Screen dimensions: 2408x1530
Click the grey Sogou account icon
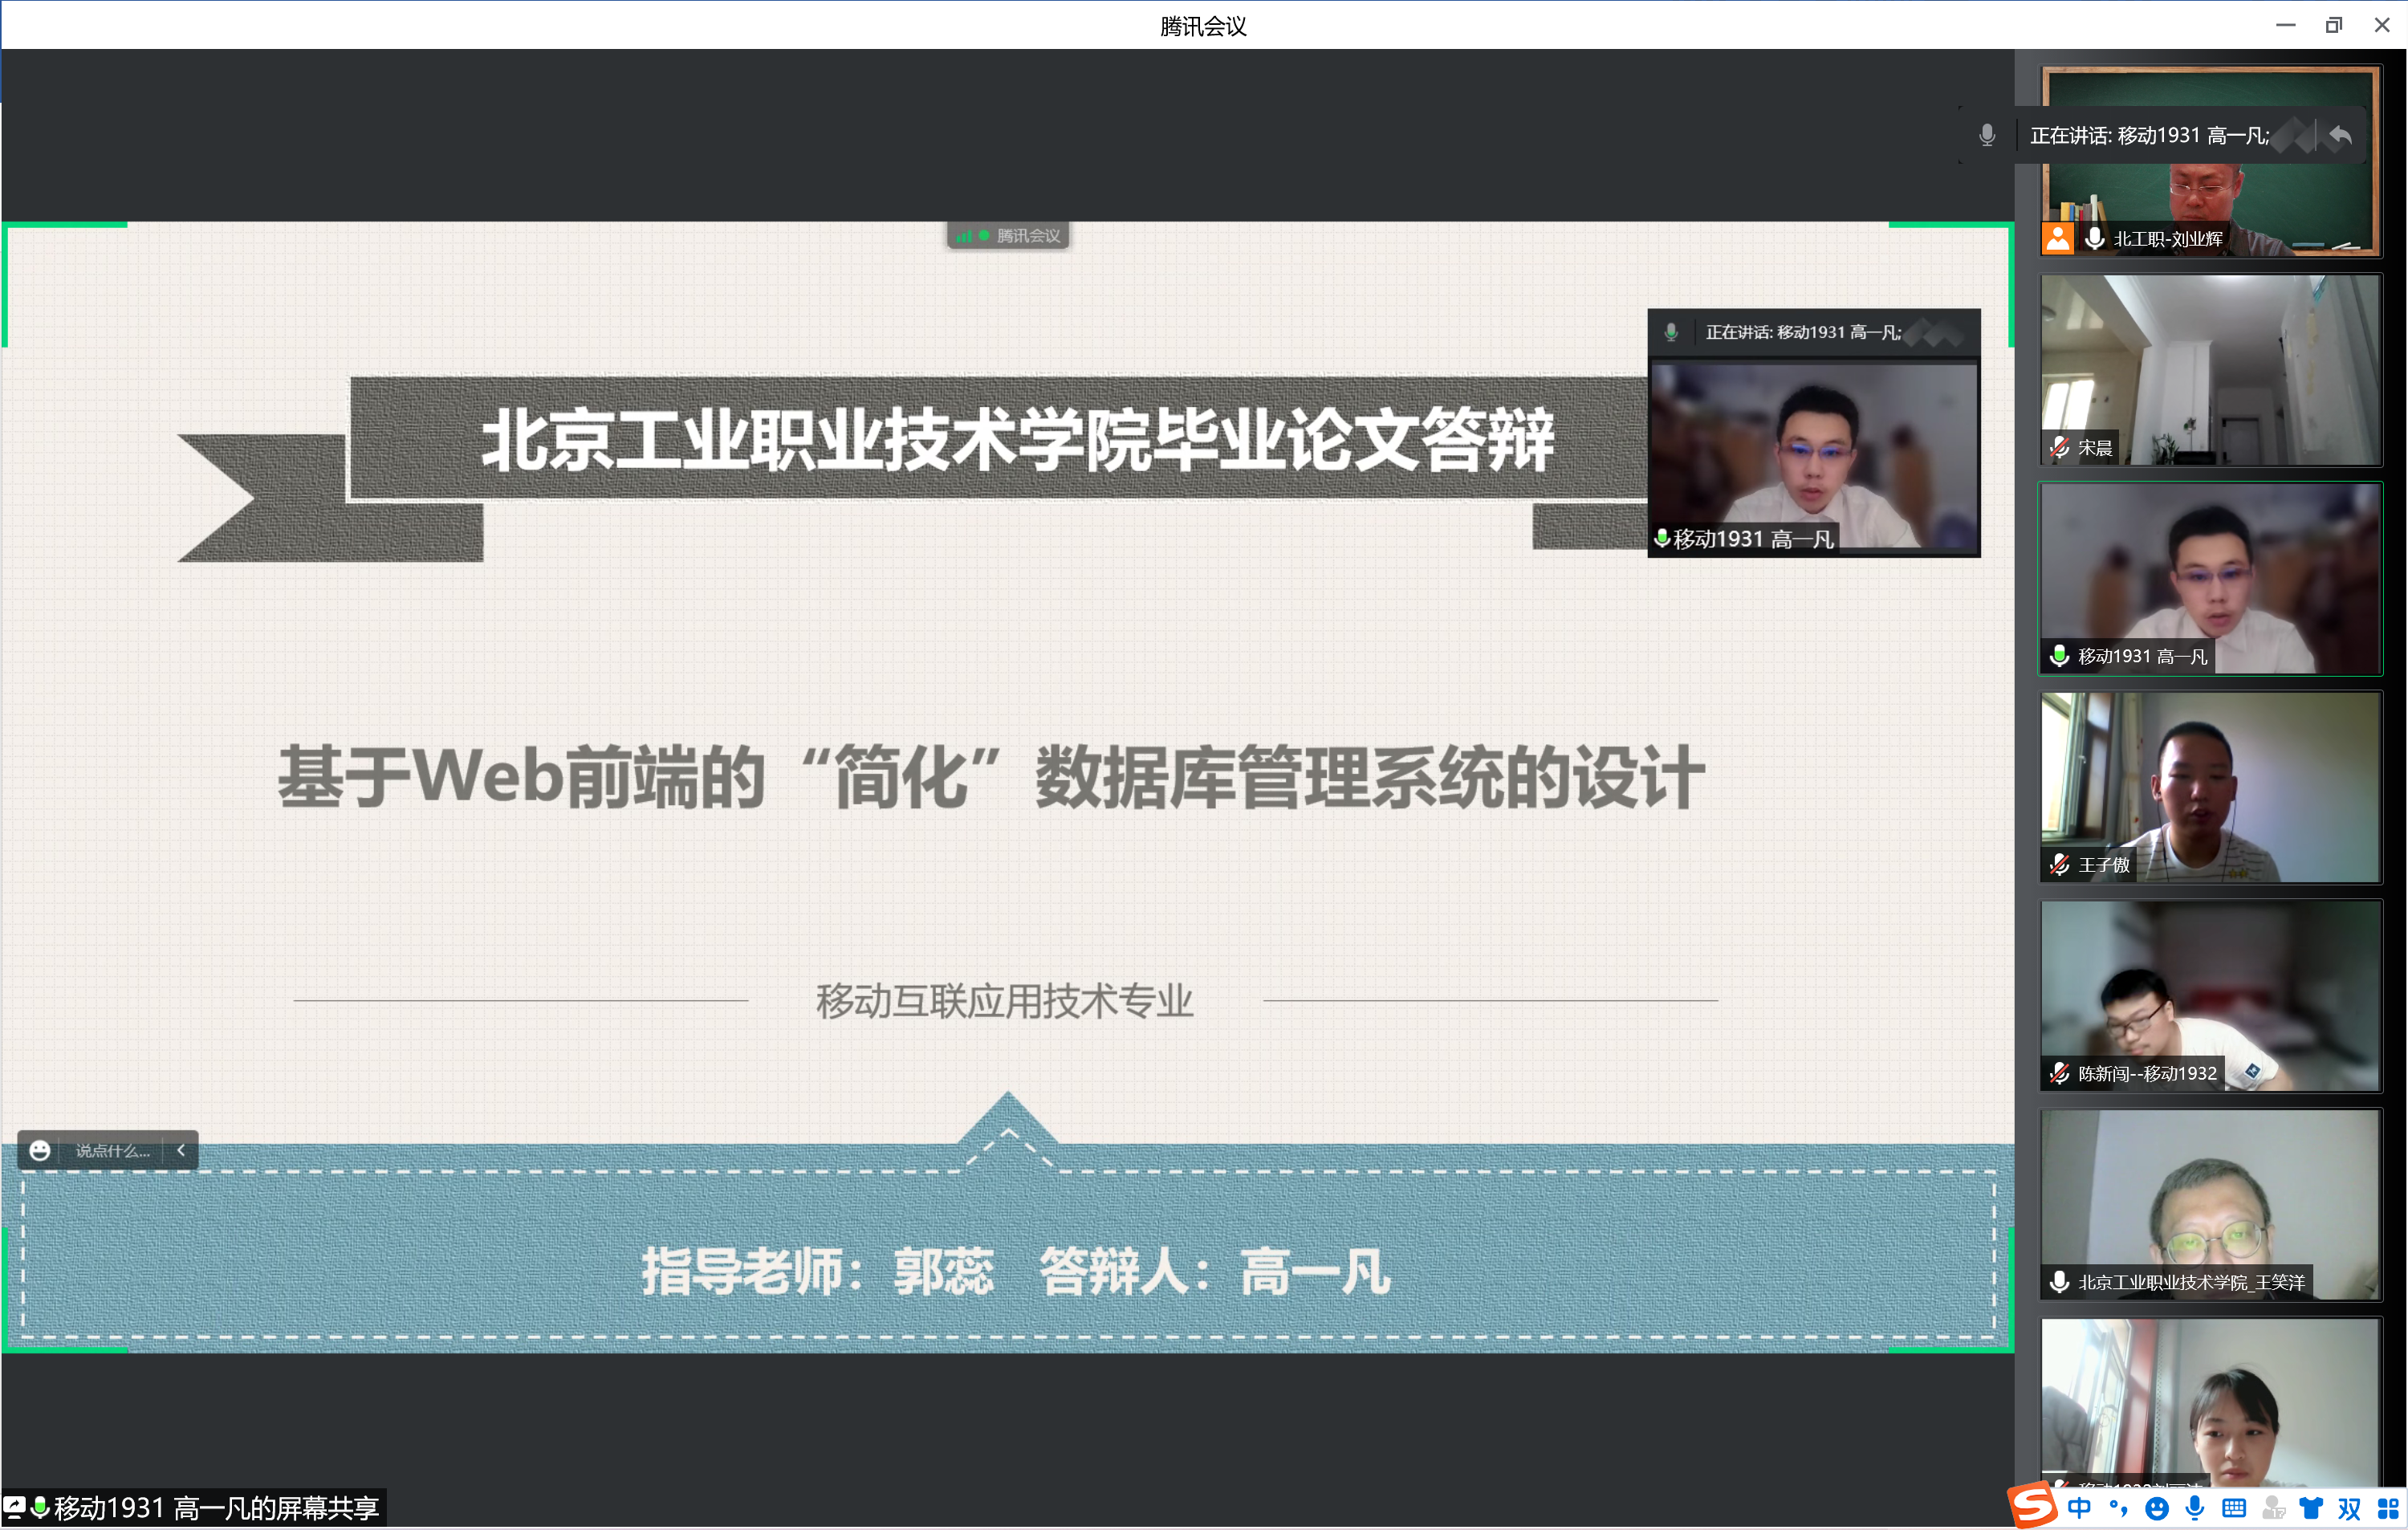pyautogui.click(x=2273, y=1508)
